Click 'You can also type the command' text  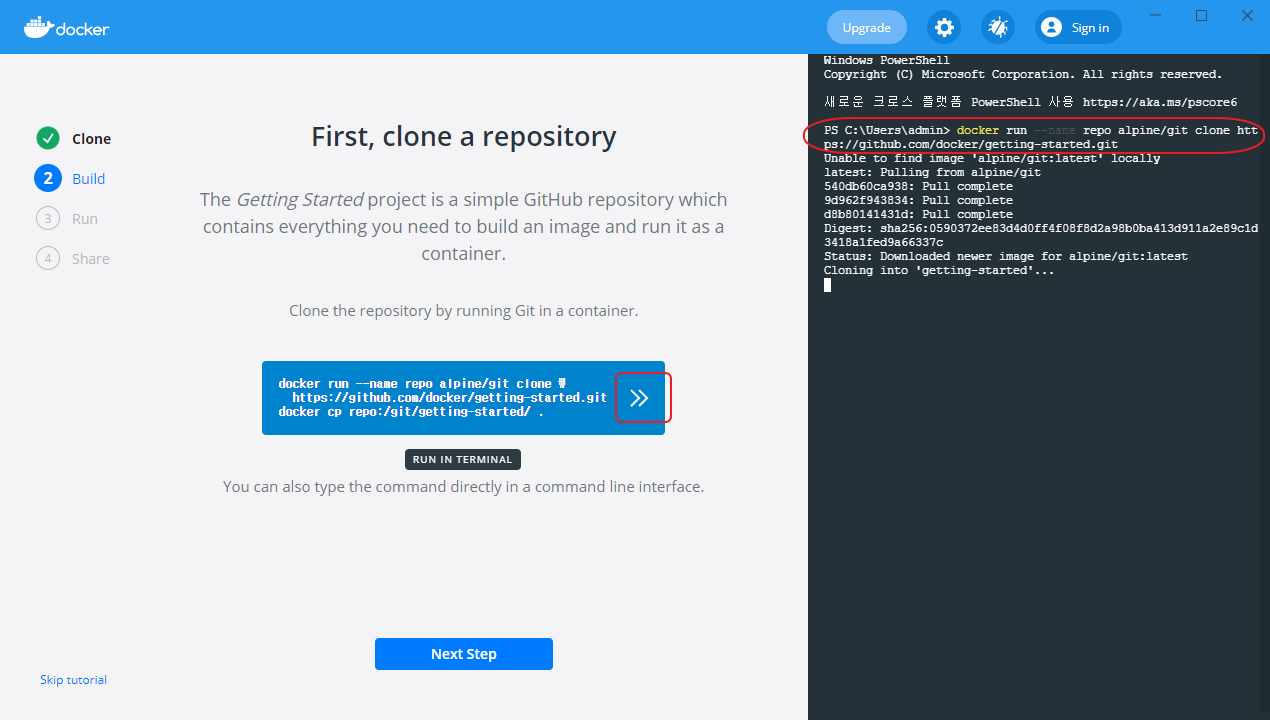tap(464, 487)
